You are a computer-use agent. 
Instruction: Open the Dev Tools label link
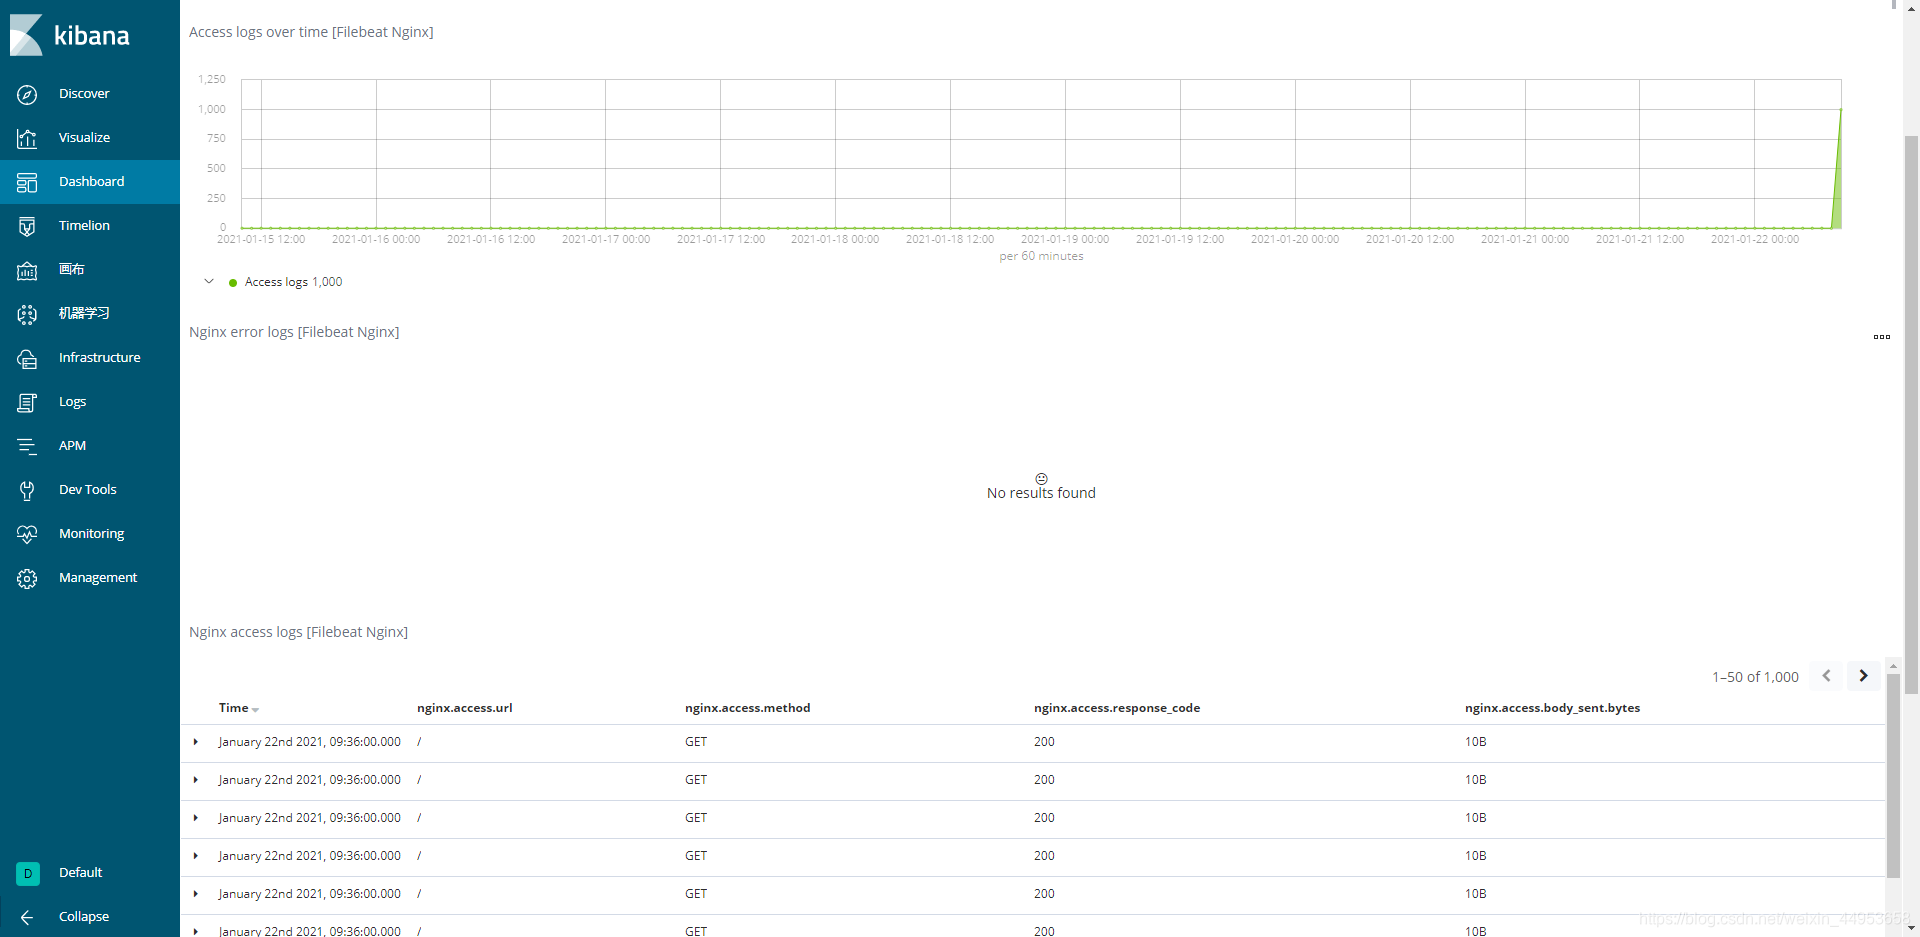pyautogui.click(x=87, y=490)
